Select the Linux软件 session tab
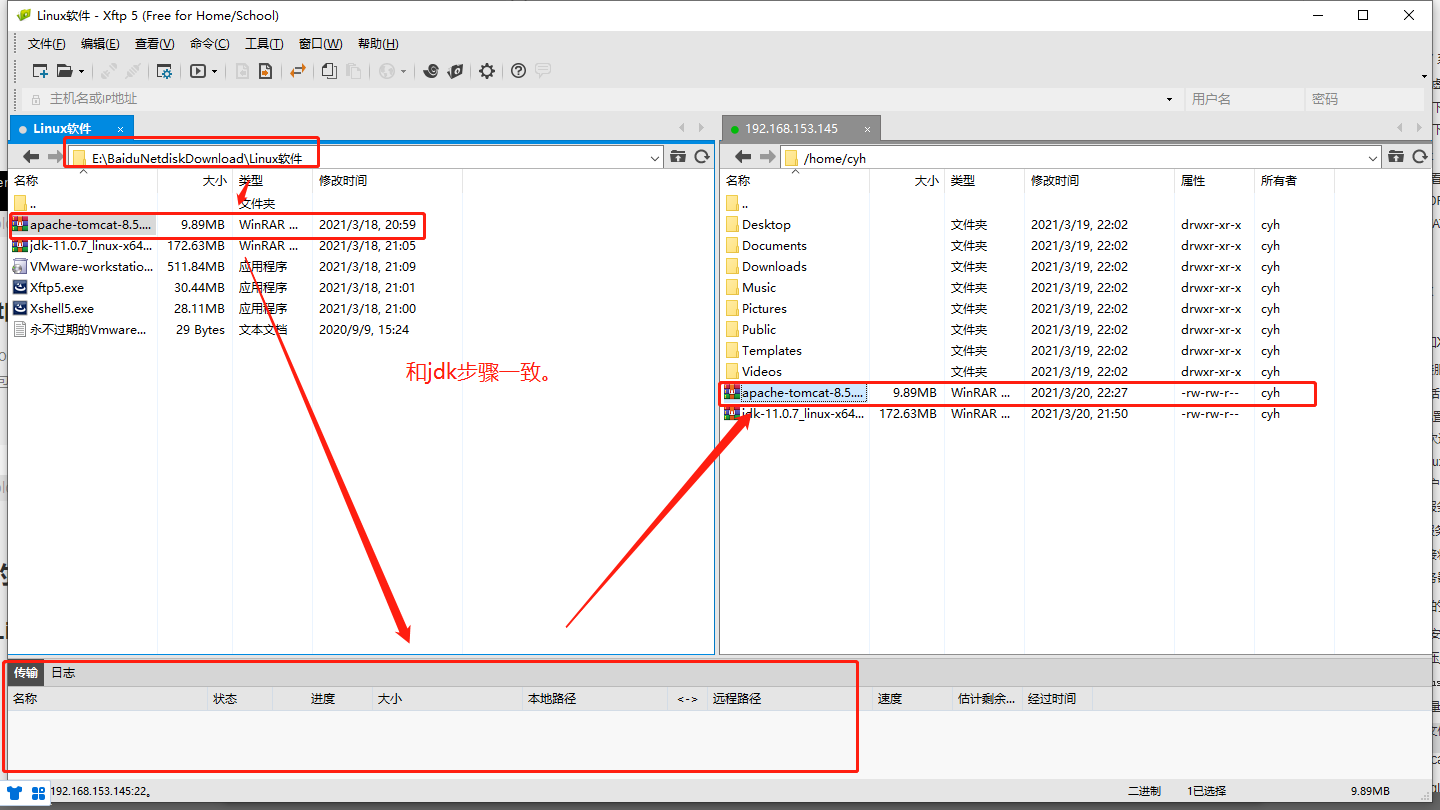The height and width of the screenshot is (810, 1440). 62,128
